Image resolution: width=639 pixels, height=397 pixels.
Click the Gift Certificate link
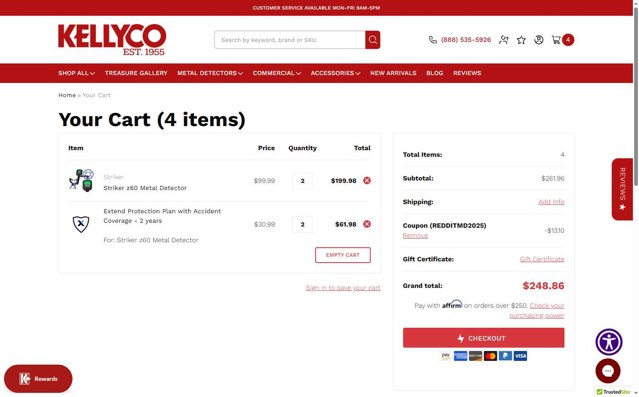[x=542, y=259]
